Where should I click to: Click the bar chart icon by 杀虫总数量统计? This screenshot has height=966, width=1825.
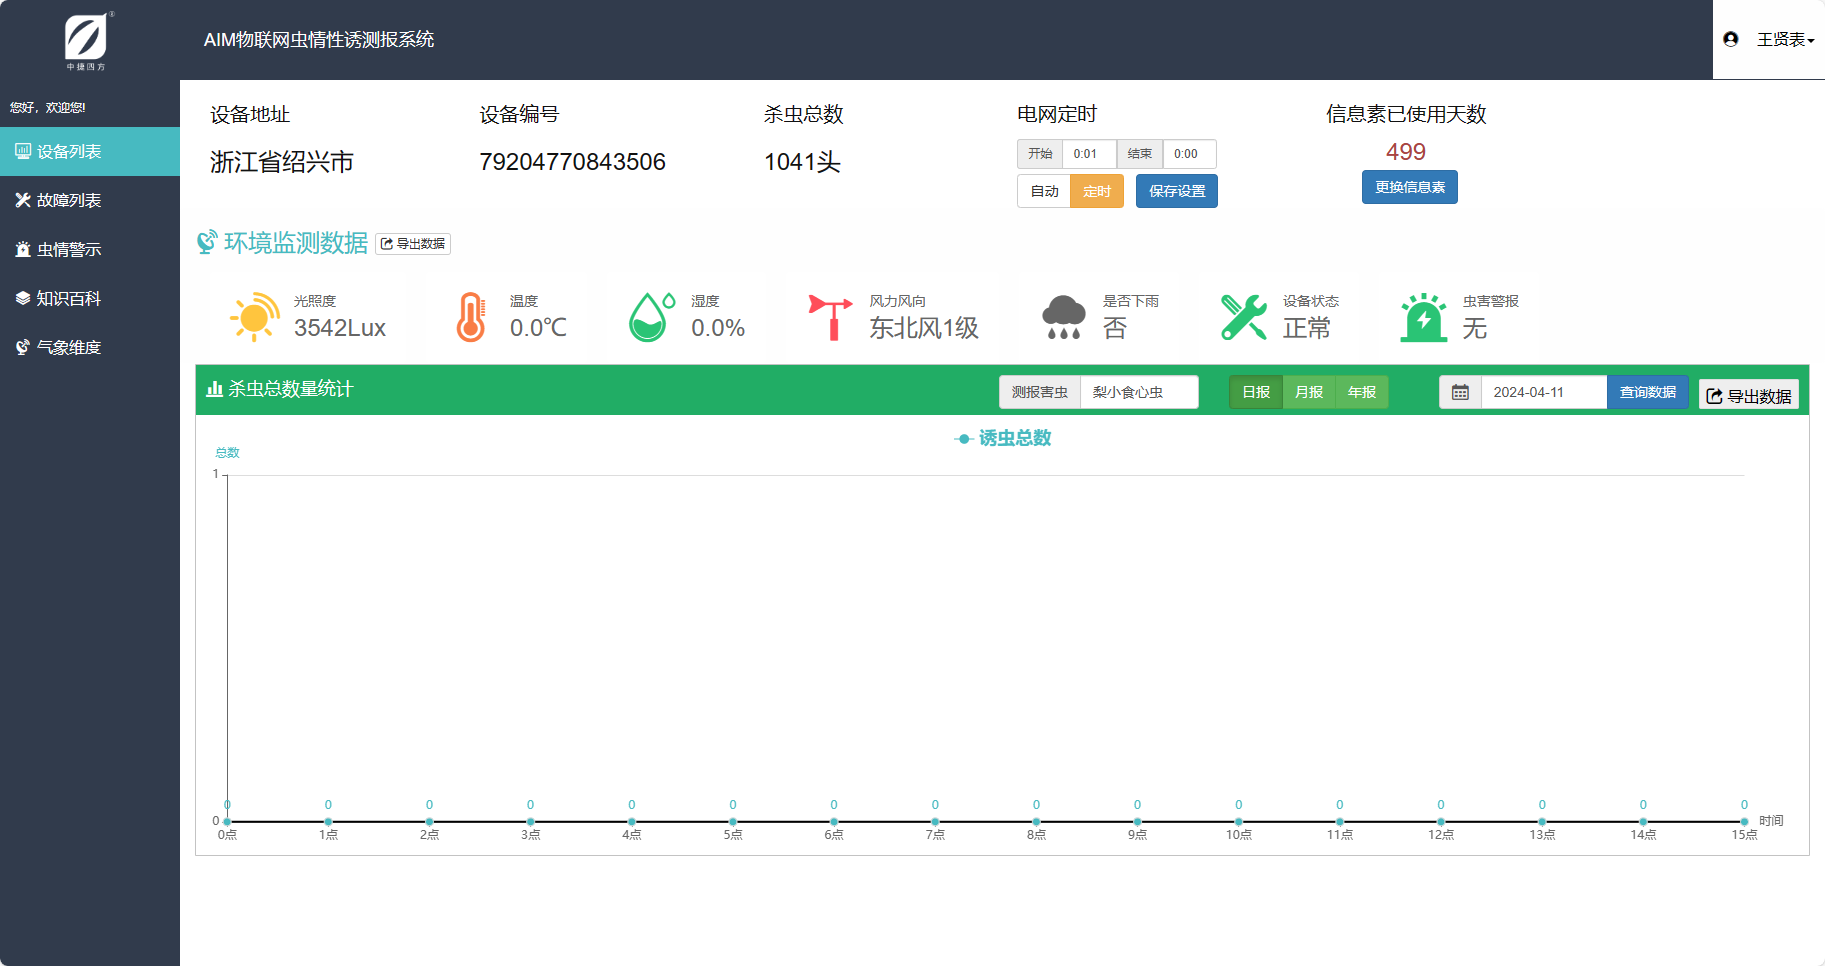click(x=214, y=389)
